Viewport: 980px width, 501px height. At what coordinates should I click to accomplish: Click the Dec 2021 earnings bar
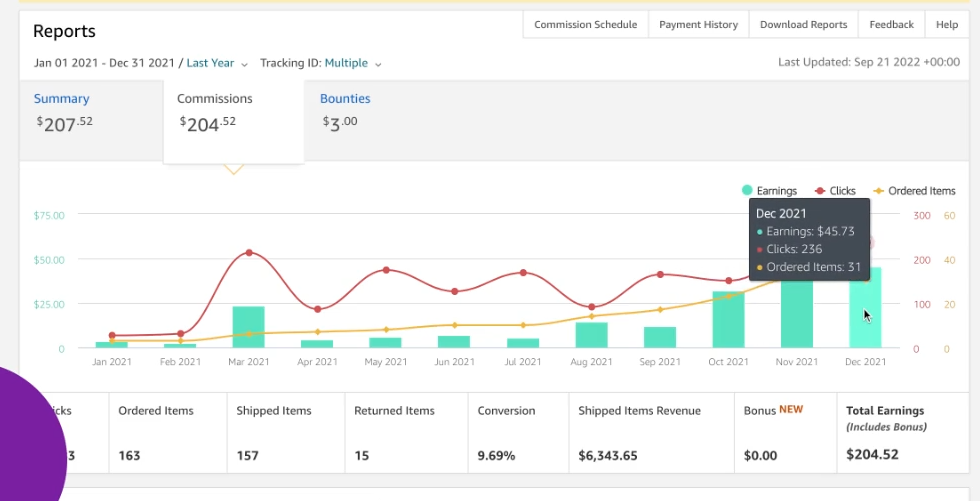point(865,308)
